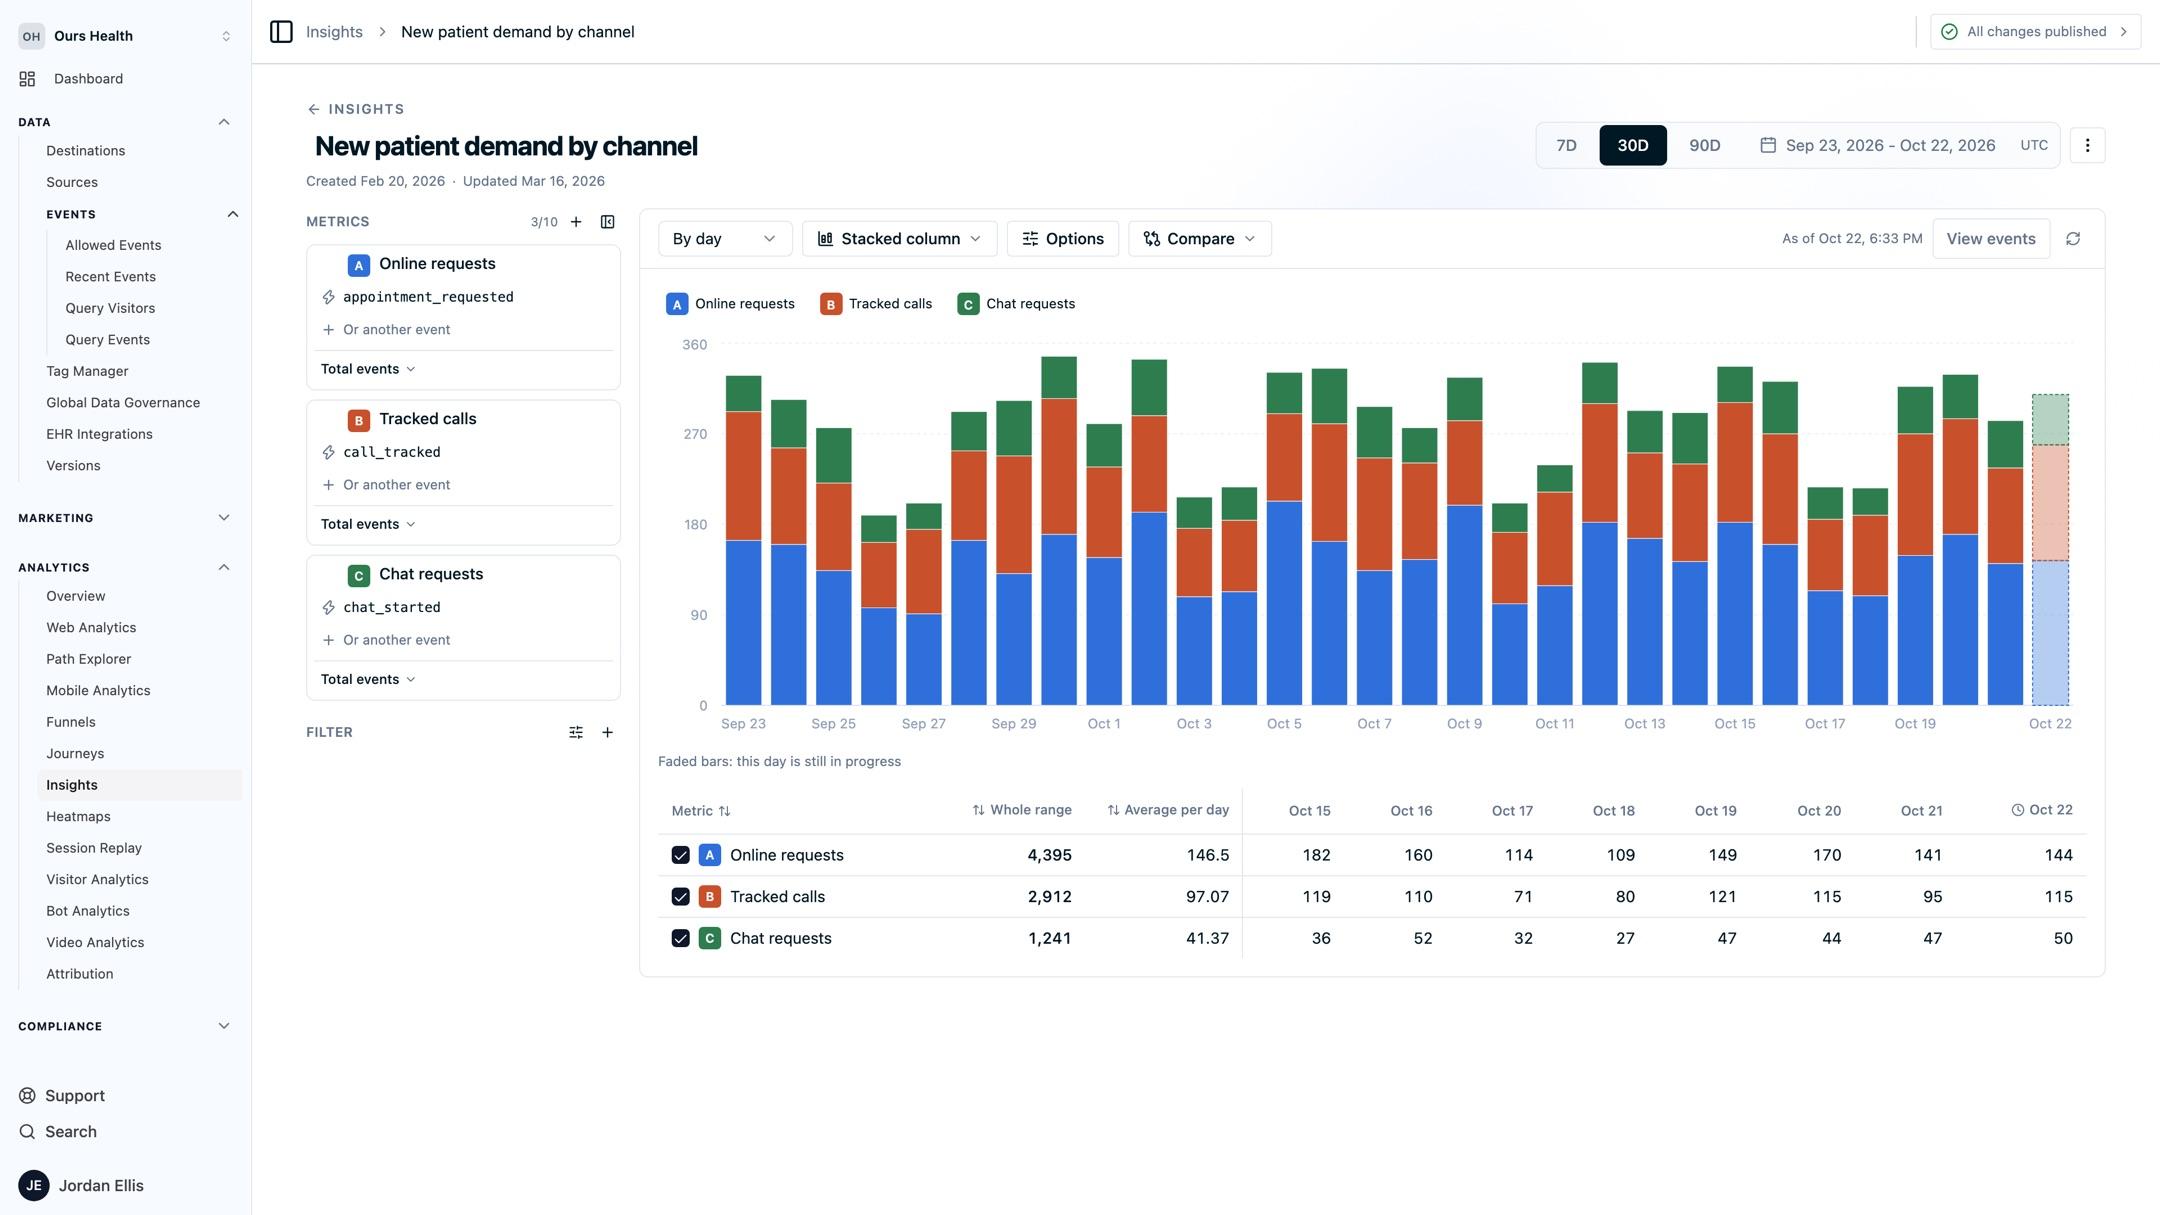Click the All changes published status

click(2035, 32)
